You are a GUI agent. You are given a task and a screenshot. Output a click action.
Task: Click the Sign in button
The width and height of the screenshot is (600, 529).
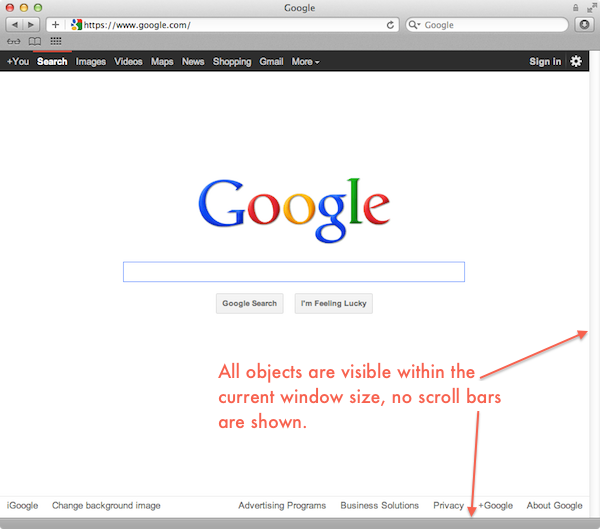(545, 62)
